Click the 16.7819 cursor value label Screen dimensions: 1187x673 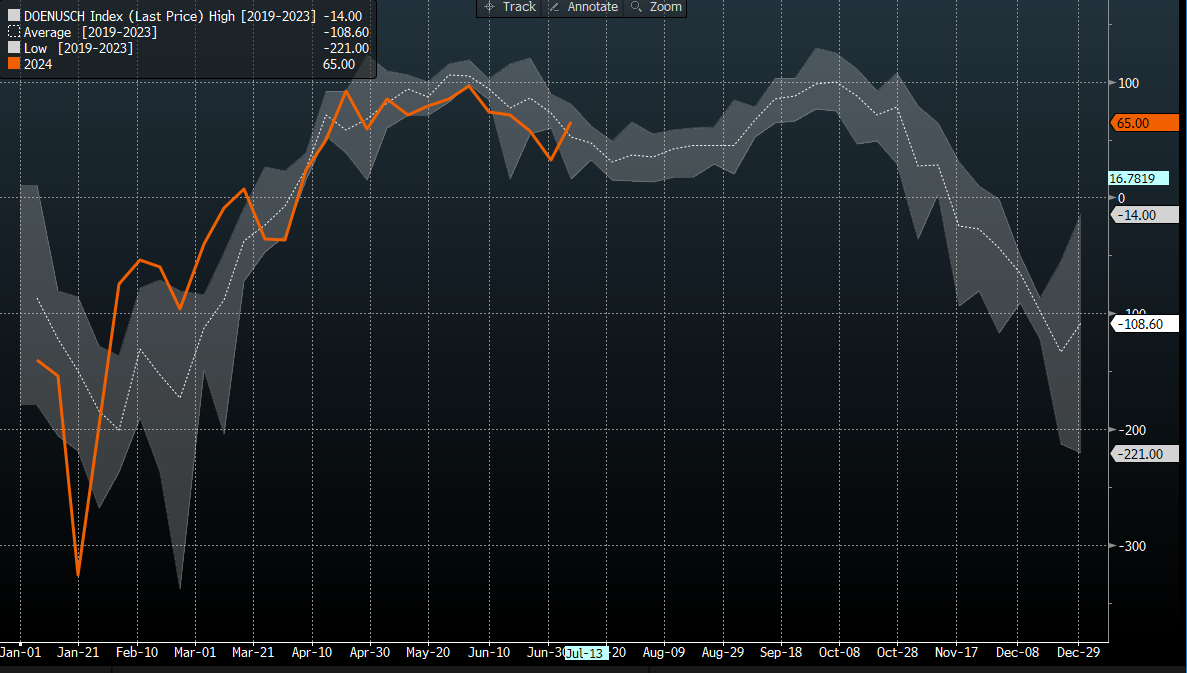click(1138, 179)
